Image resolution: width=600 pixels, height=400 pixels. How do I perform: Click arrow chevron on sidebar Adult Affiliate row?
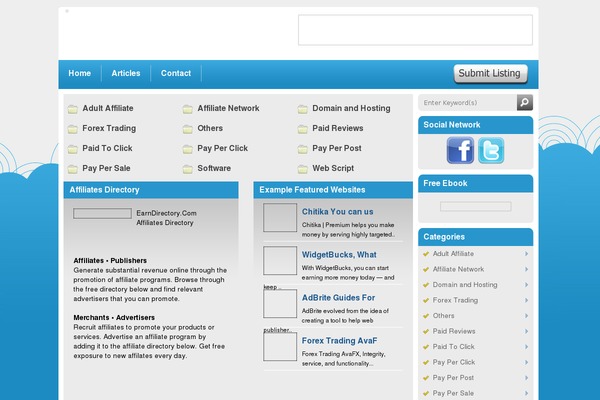point(527,254)
